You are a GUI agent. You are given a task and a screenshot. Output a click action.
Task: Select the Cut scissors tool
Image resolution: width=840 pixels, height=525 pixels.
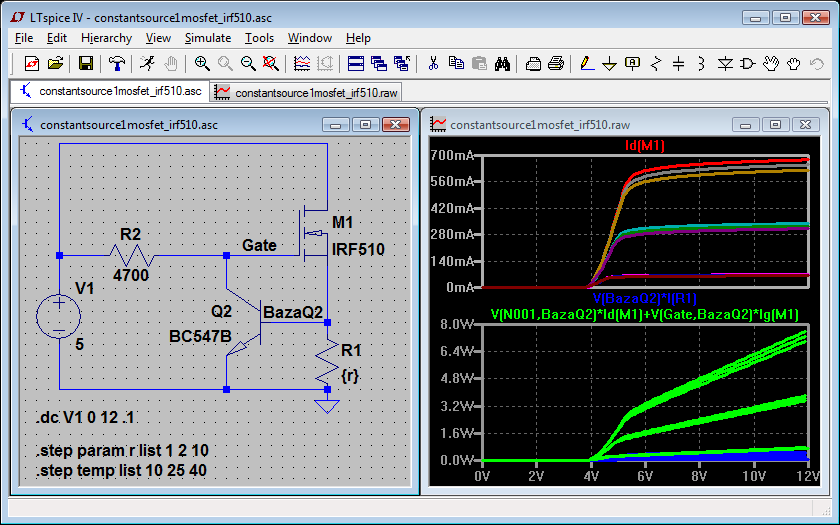click(x=433, y=64)
